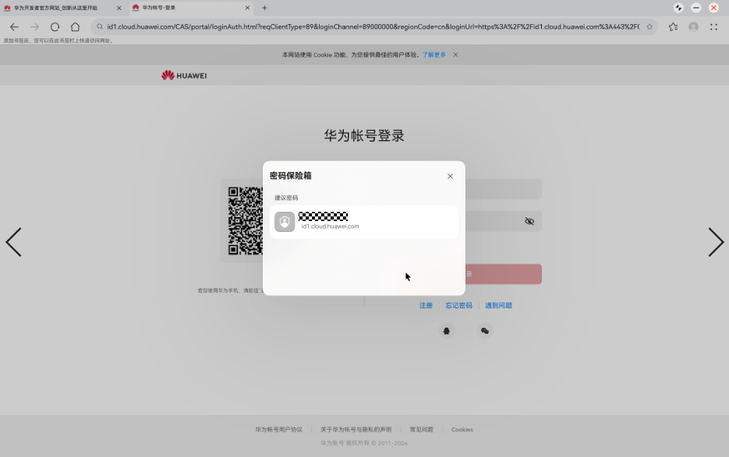Screen dimensions: 729x457
Task: Switch to 华为开发者官方网站 tab
Action: click(58, 8)
